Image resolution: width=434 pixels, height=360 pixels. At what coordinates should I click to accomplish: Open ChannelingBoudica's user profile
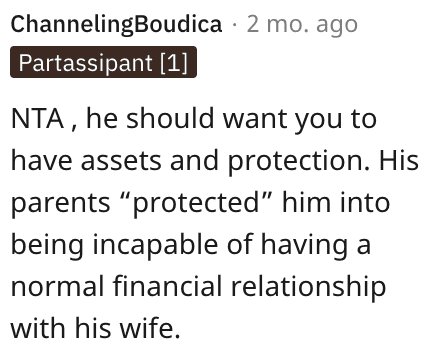point(116,24)
